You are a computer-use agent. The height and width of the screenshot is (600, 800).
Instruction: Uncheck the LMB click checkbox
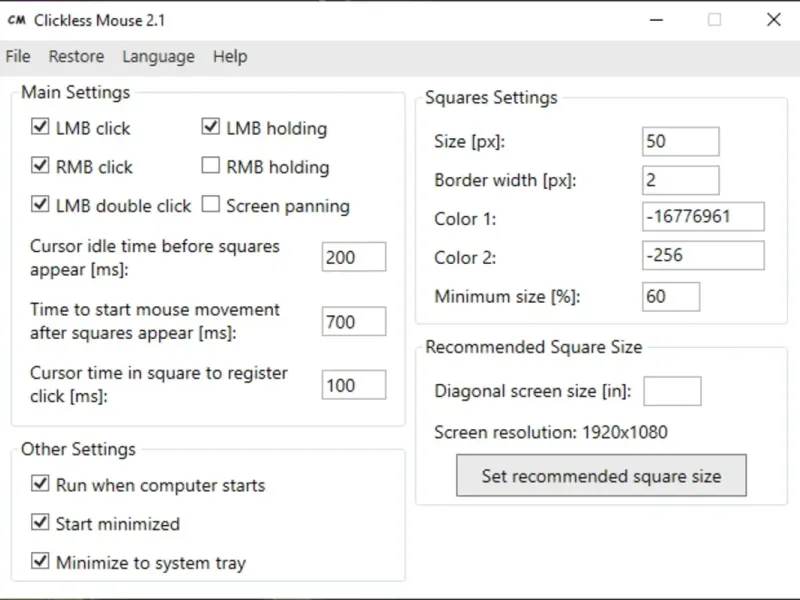(40, 128)
